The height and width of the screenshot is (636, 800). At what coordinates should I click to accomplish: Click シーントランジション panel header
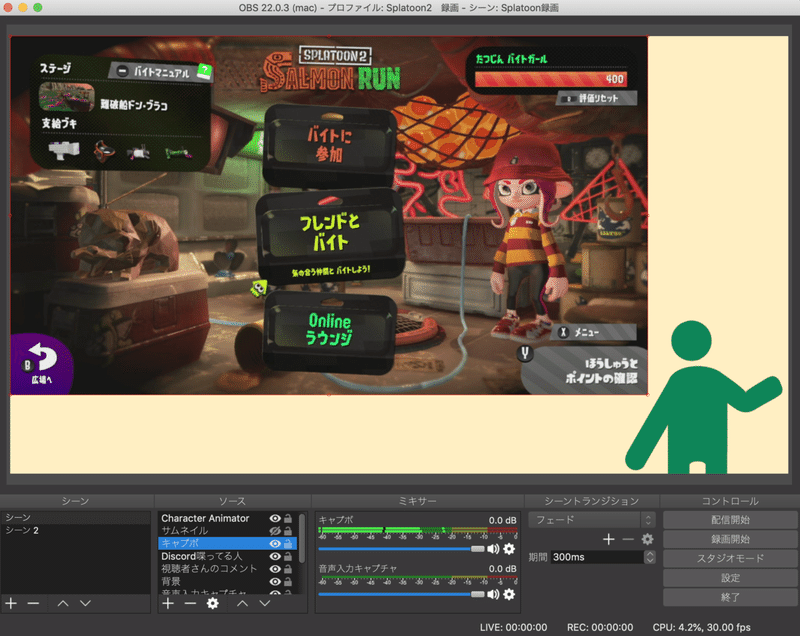(591, 501)
